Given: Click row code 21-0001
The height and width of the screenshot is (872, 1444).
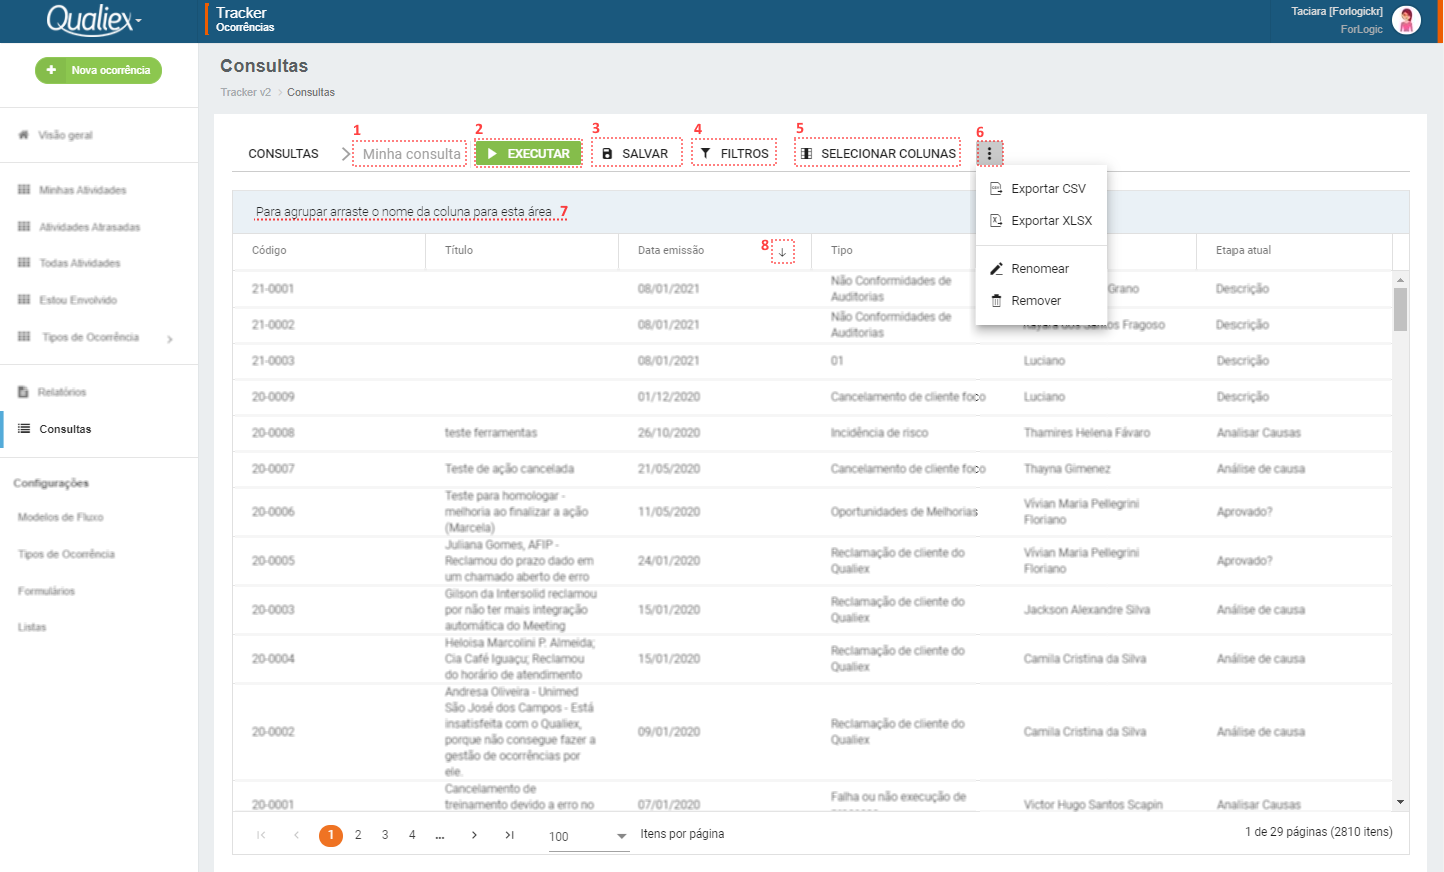Looking at the screenshot, I should pyautogui.click(x=273, y=289).
